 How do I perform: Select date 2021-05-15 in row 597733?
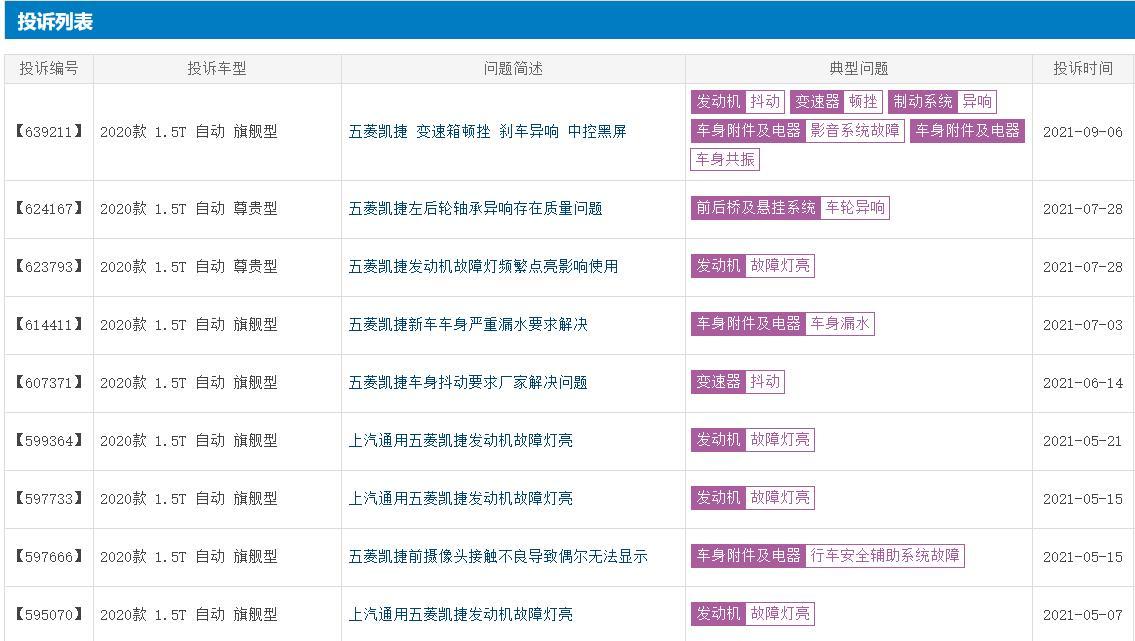point(1083,498)
